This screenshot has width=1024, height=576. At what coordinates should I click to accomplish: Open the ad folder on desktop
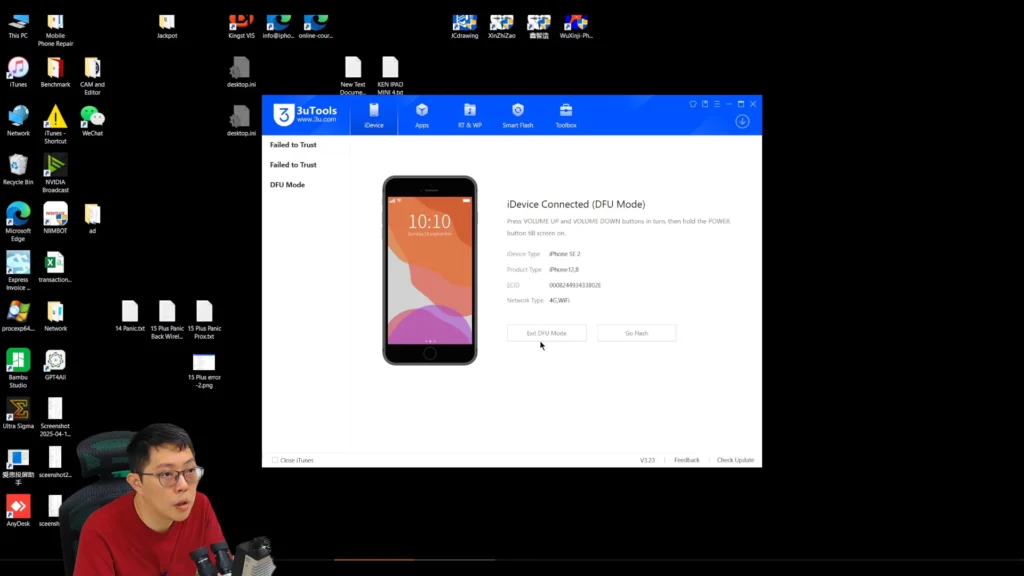click(x=92, y=219)
